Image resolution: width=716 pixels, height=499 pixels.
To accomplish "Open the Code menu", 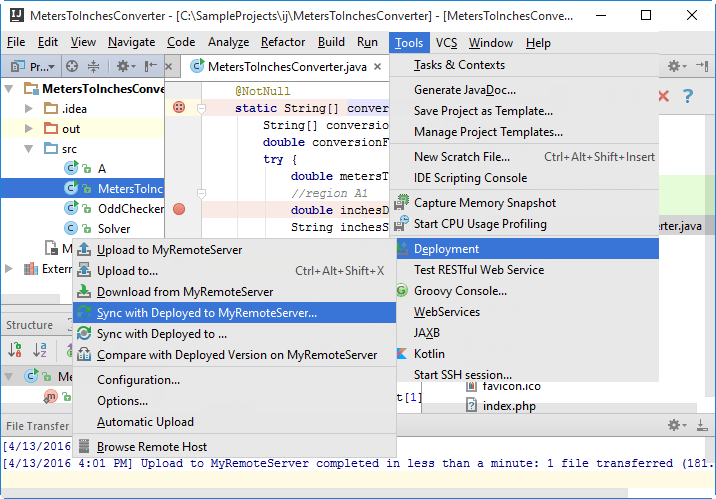I will [x=181, y=42].
